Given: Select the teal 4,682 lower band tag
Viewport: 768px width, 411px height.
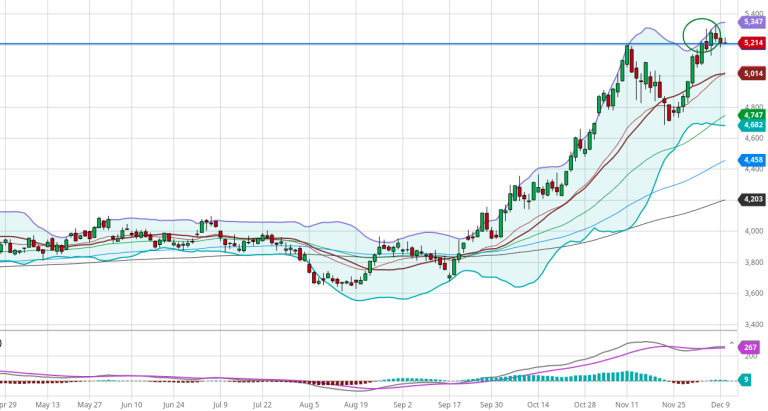Looking at the screenshot, I should point(752,125).
